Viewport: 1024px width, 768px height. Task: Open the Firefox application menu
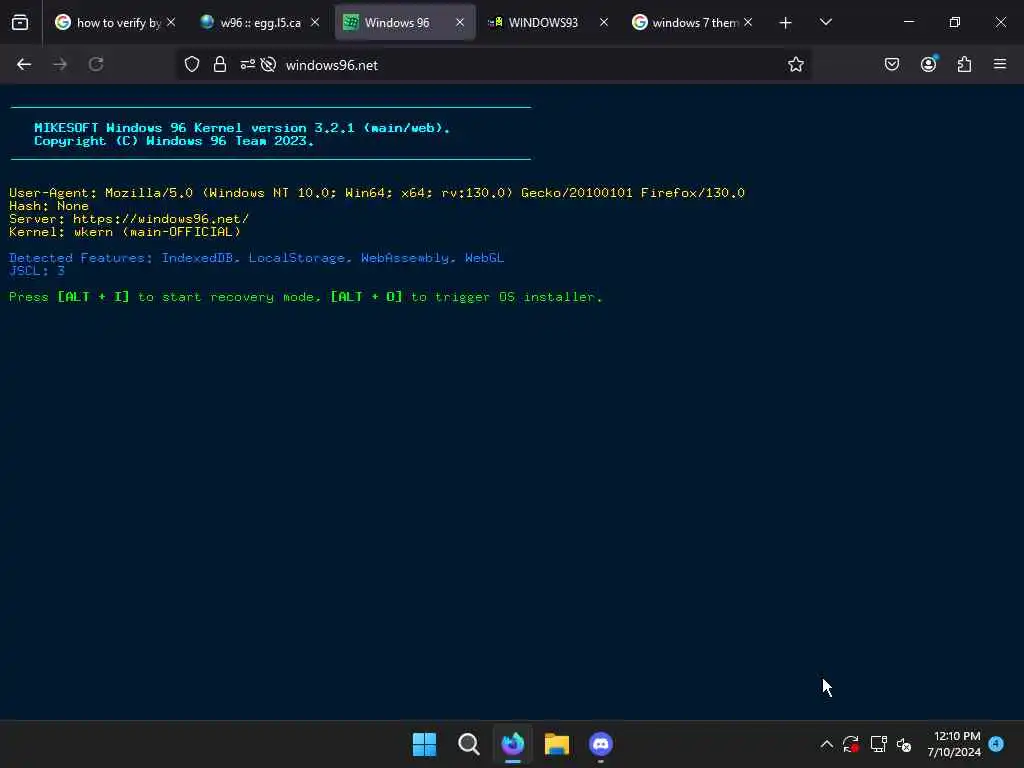click(1000, 64)
